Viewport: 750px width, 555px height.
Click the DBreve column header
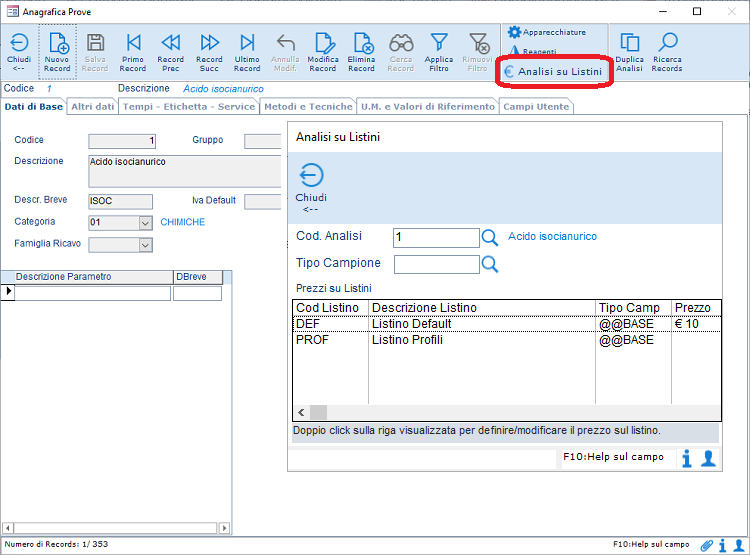coord(198,277)
